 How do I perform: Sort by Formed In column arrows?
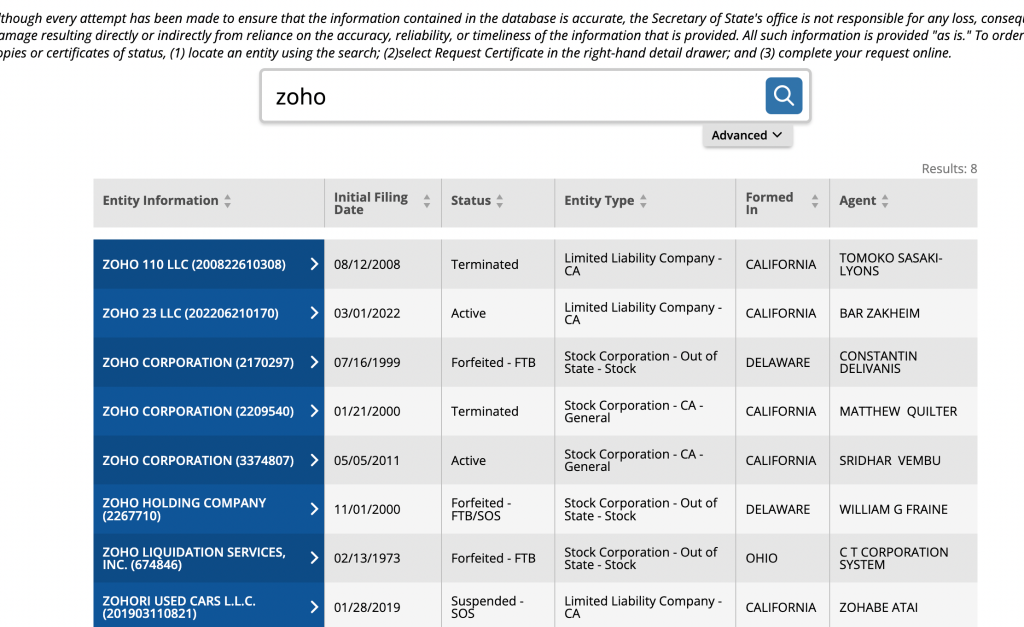[x=815, y=201]
